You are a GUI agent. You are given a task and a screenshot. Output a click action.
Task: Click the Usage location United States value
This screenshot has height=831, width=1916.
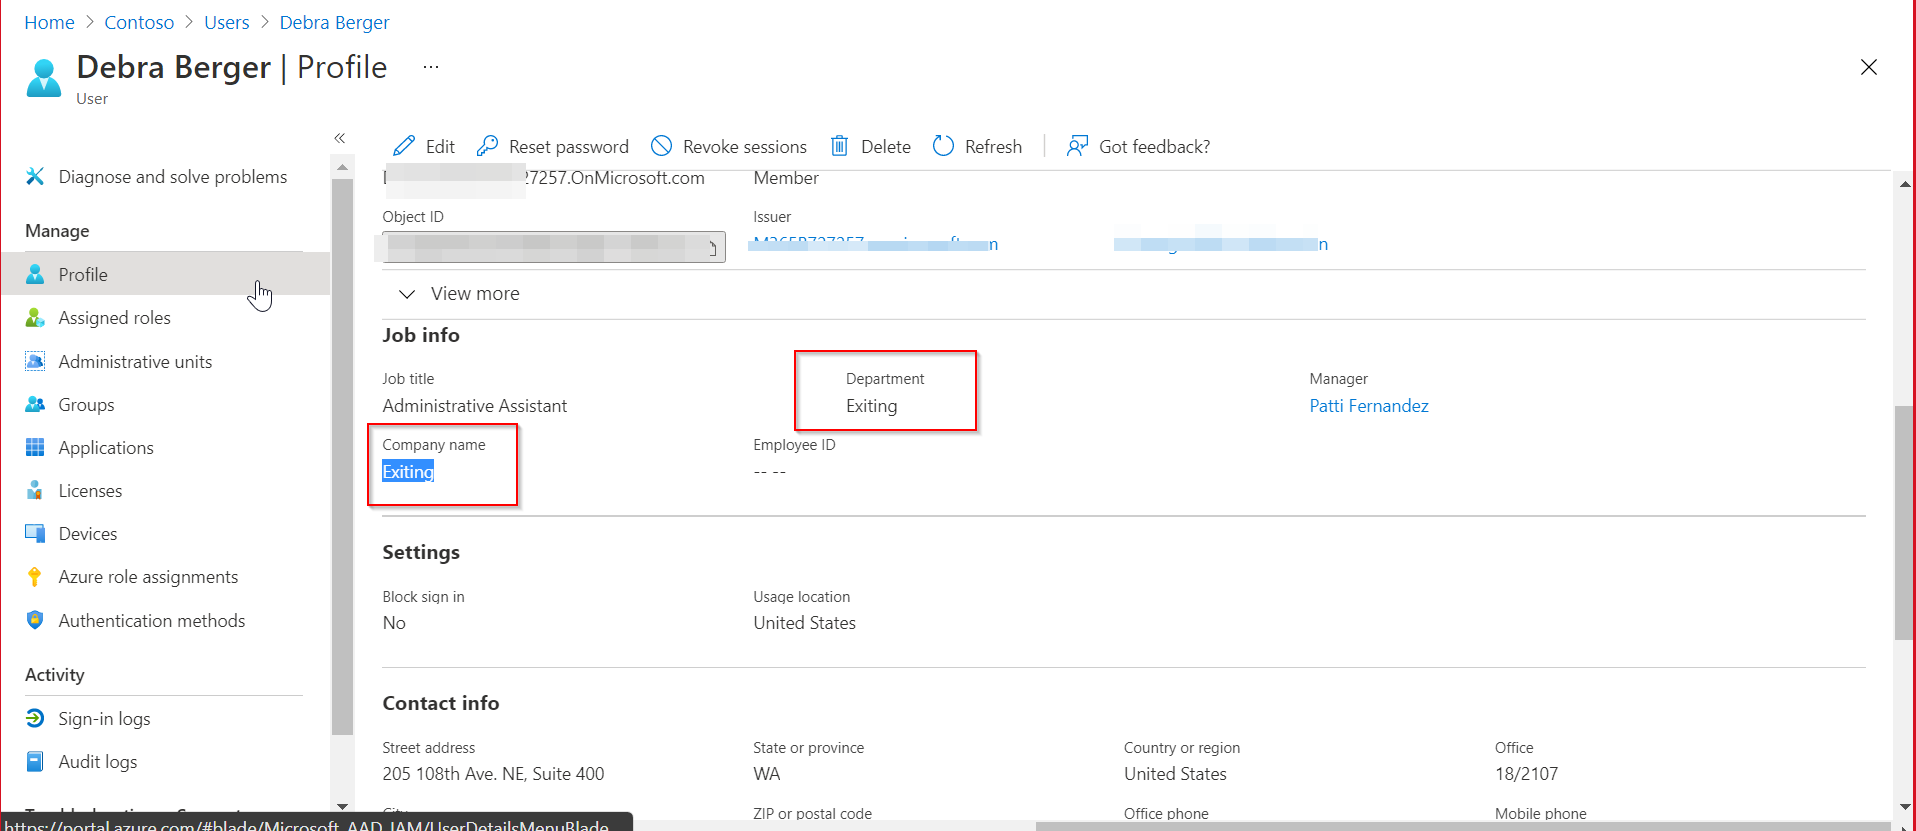(x=804, y=622)
